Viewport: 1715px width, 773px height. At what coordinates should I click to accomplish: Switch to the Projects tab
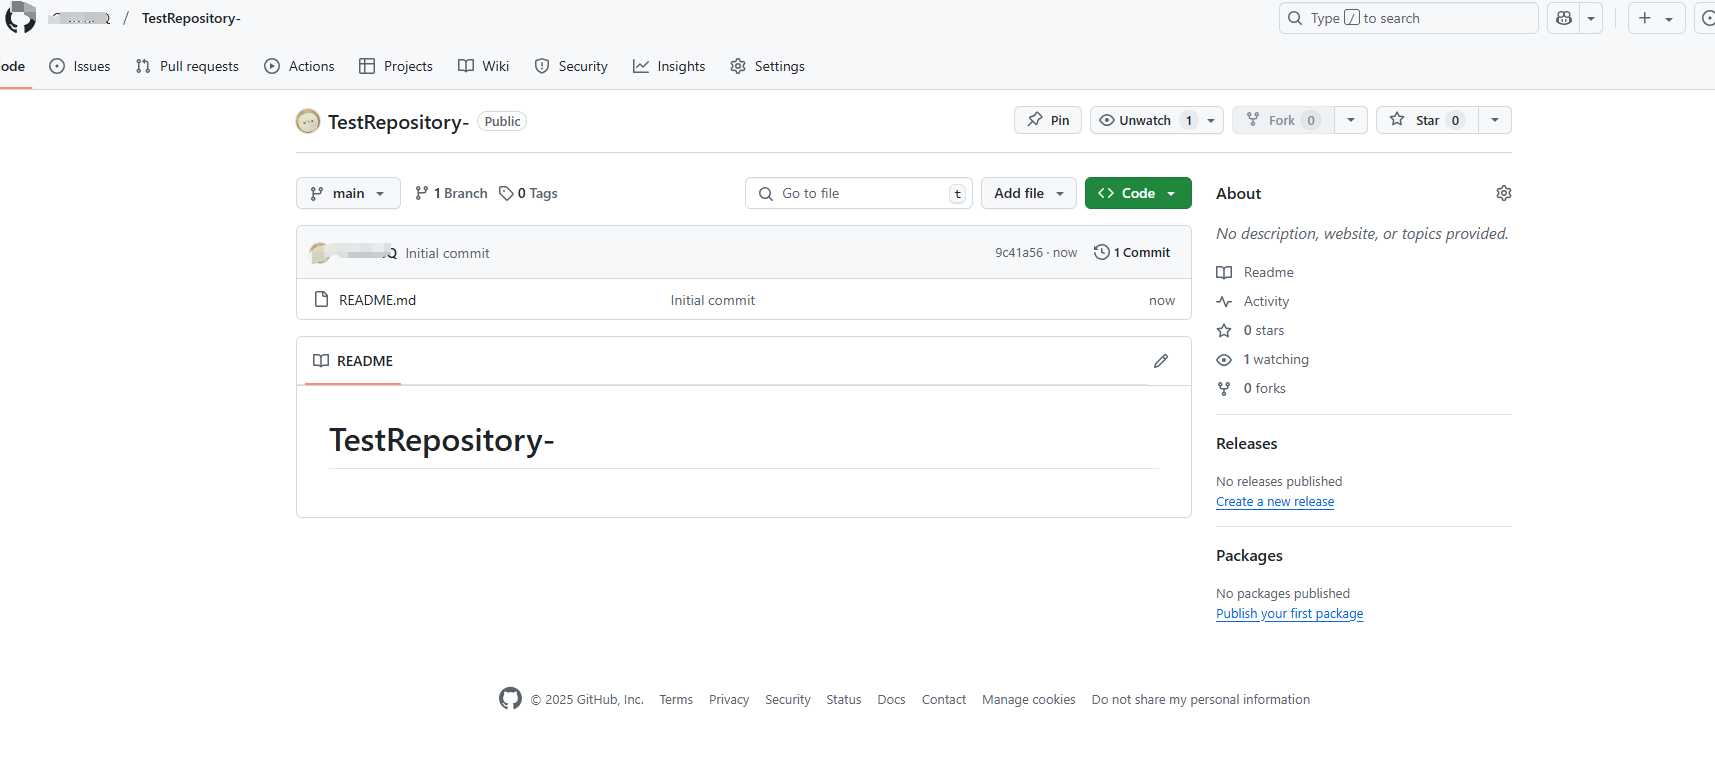click(396, 66)
